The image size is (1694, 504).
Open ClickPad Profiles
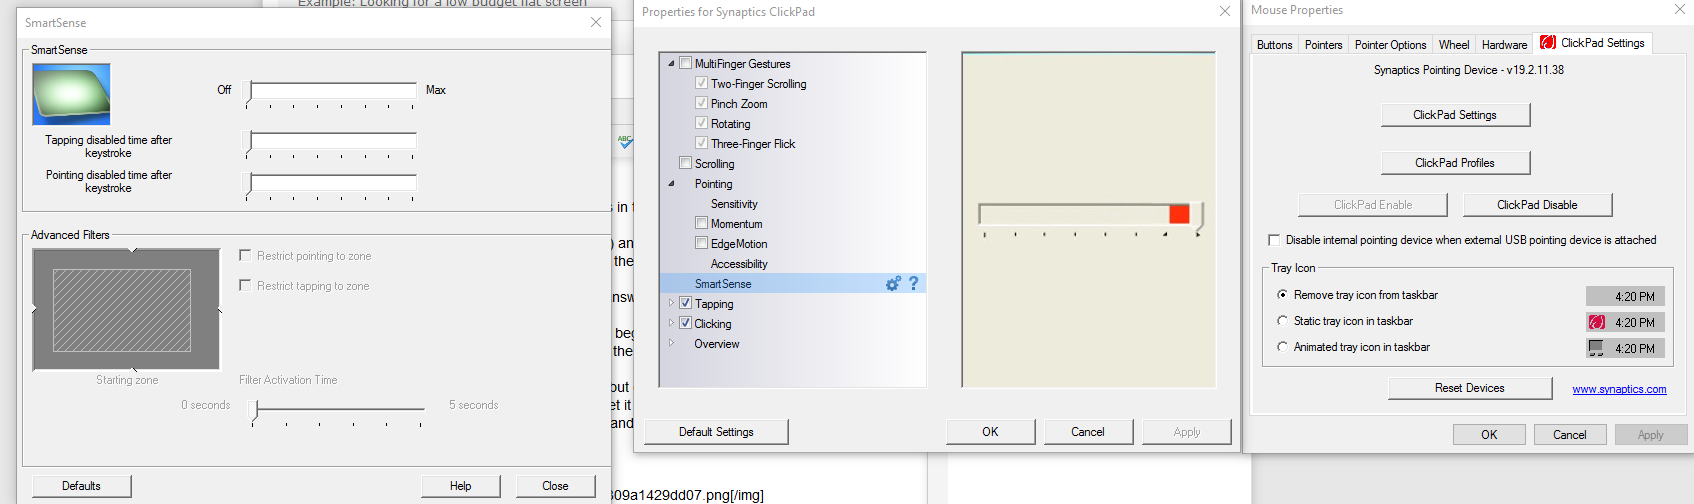pyautogui.click(x=1455, y=163)
